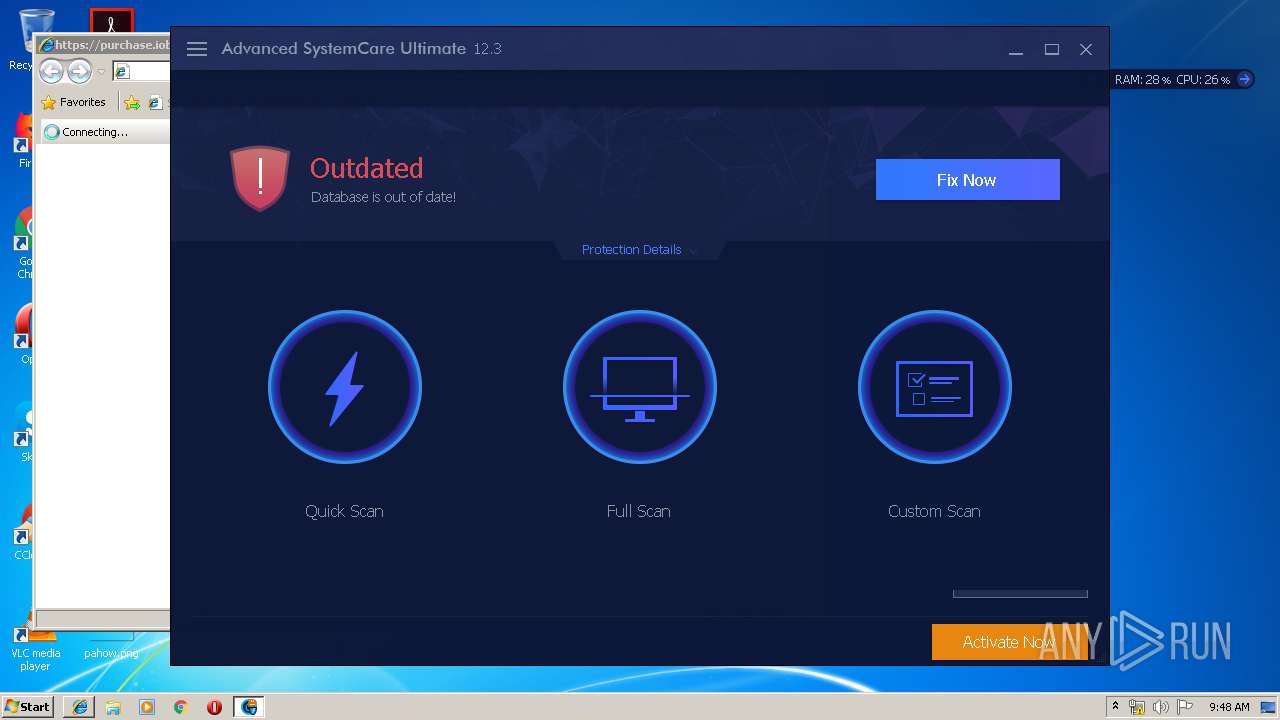Maximize the Advanced SystemCare window
1280x720 pixels.
click(x=1052, y=49)
